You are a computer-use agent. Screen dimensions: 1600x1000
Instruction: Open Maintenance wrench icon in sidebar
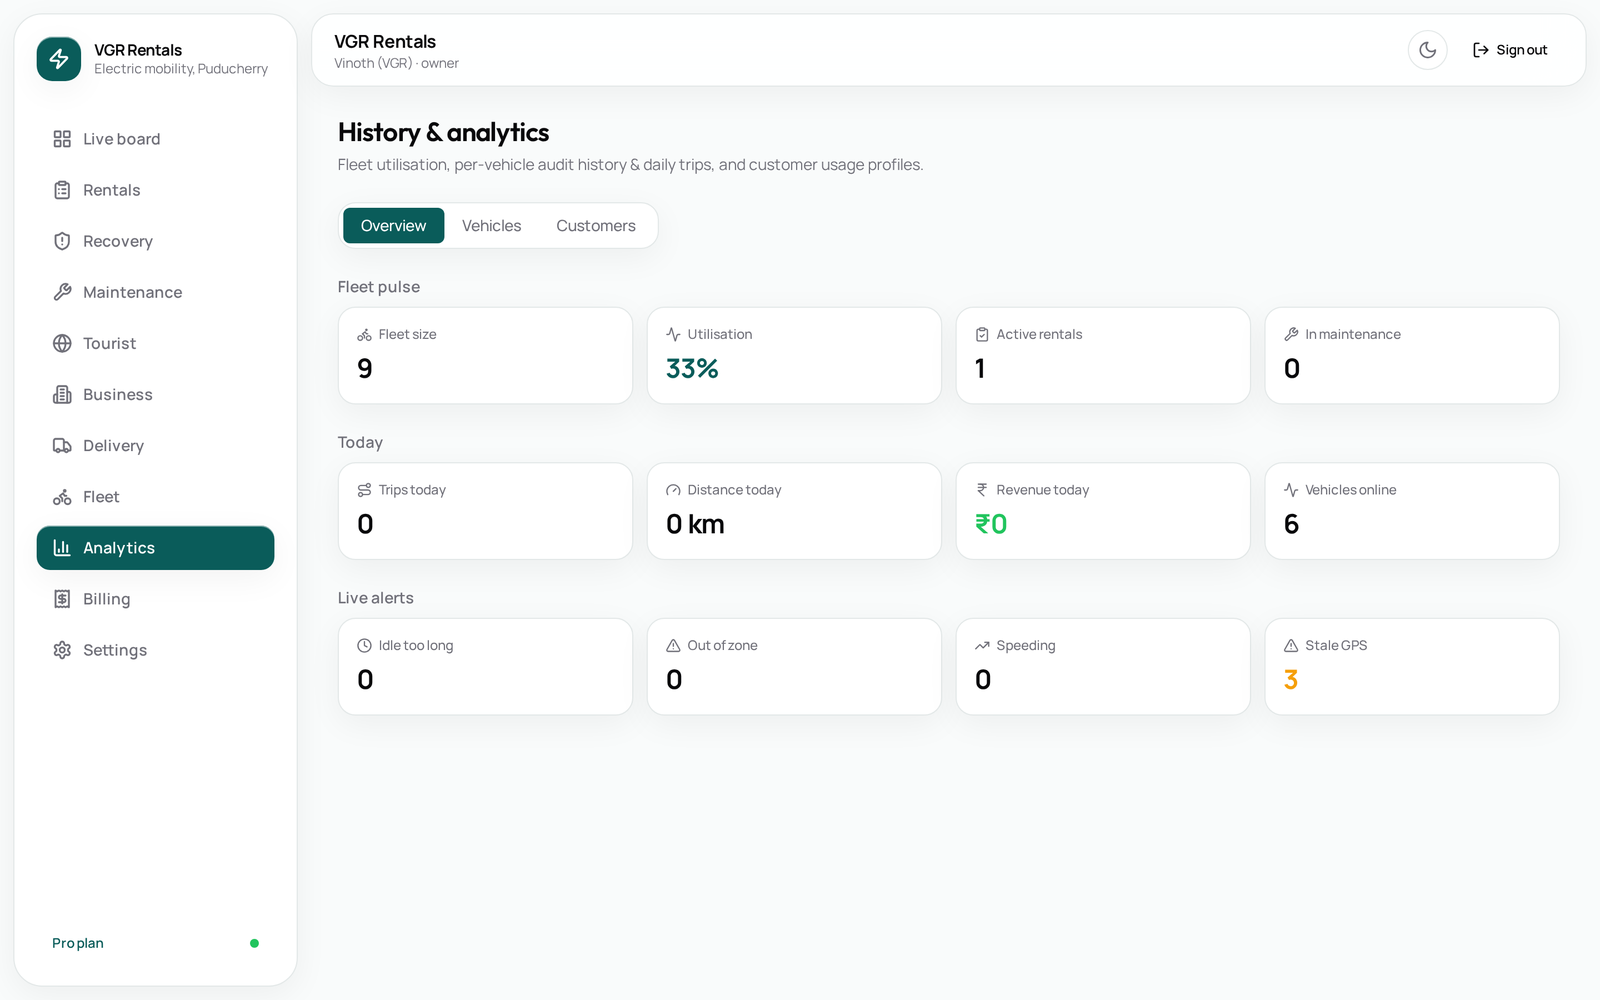62,292
